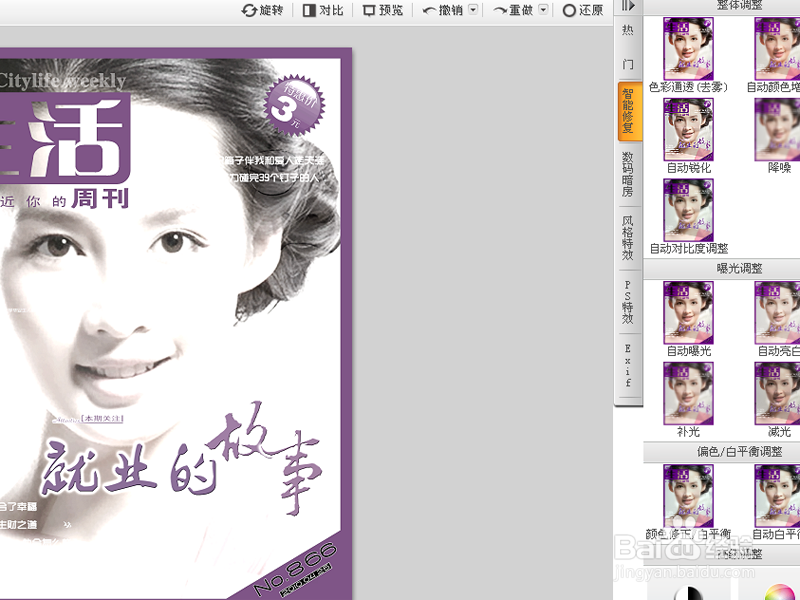This screenshot has width=800, height=600.
Task: Apply the 颜色修正/白平衡 thumbnail
Action: (688, 495)
